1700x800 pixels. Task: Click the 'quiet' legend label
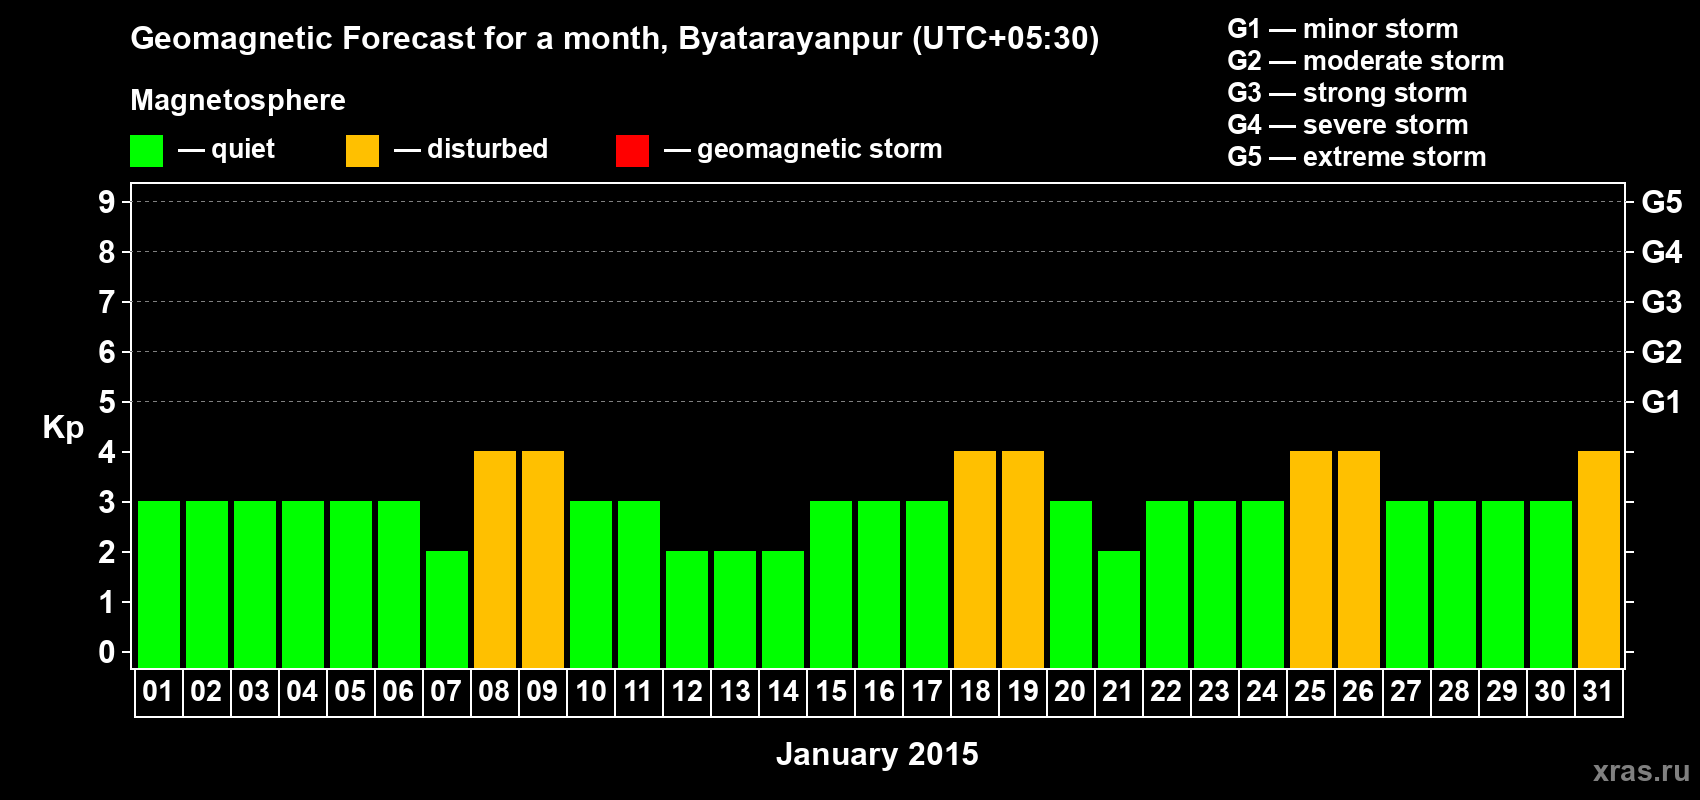(243, 150)
